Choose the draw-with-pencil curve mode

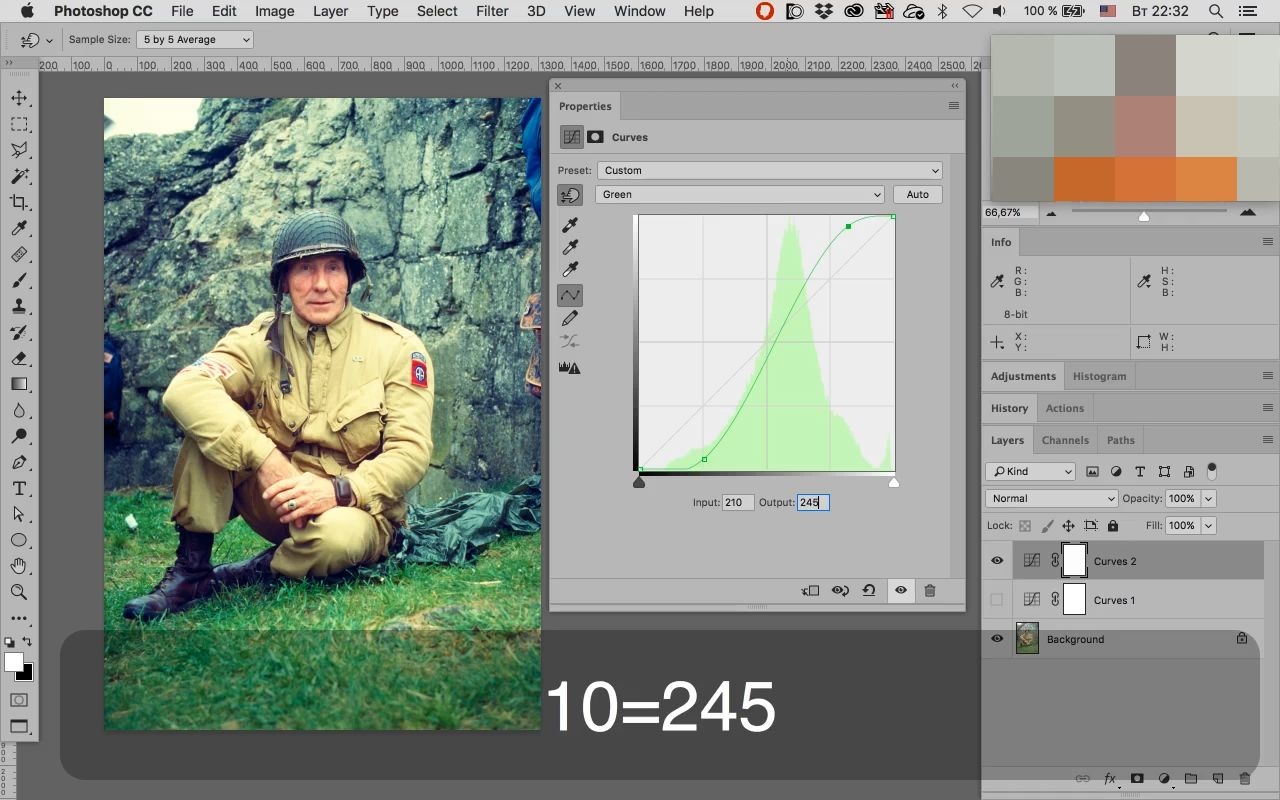coord(570,318)
